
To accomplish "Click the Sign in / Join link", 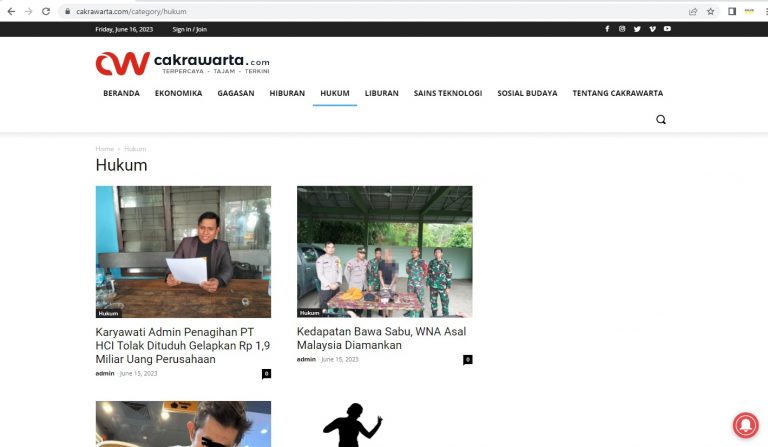I will pyautogui.click(x=188, y=29).
